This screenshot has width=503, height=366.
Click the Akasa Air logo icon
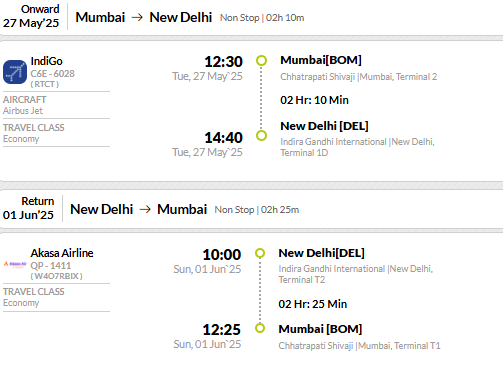point(15,265)
